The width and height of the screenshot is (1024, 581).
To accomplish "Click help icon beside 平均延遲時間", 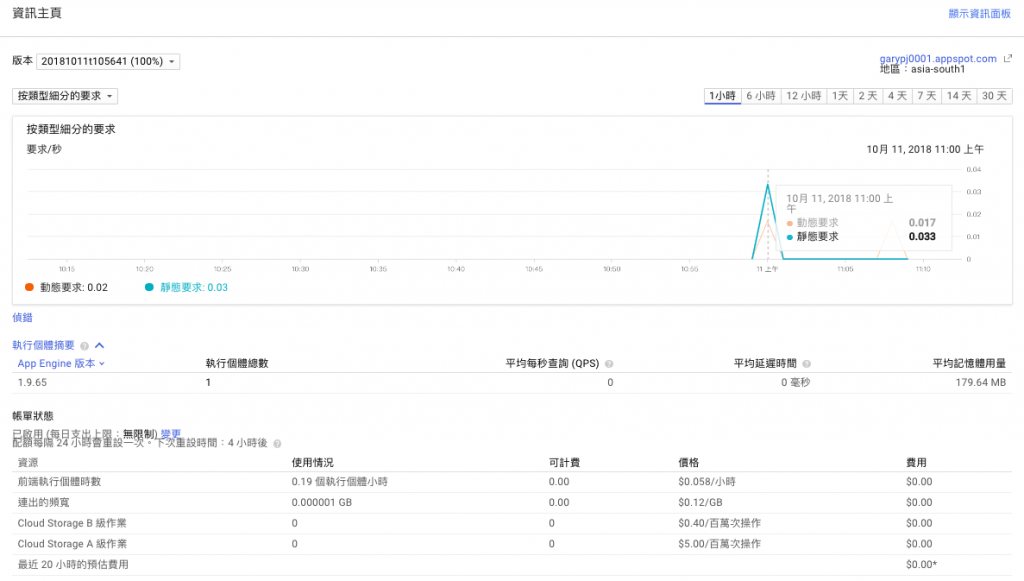I will (806, 364).
